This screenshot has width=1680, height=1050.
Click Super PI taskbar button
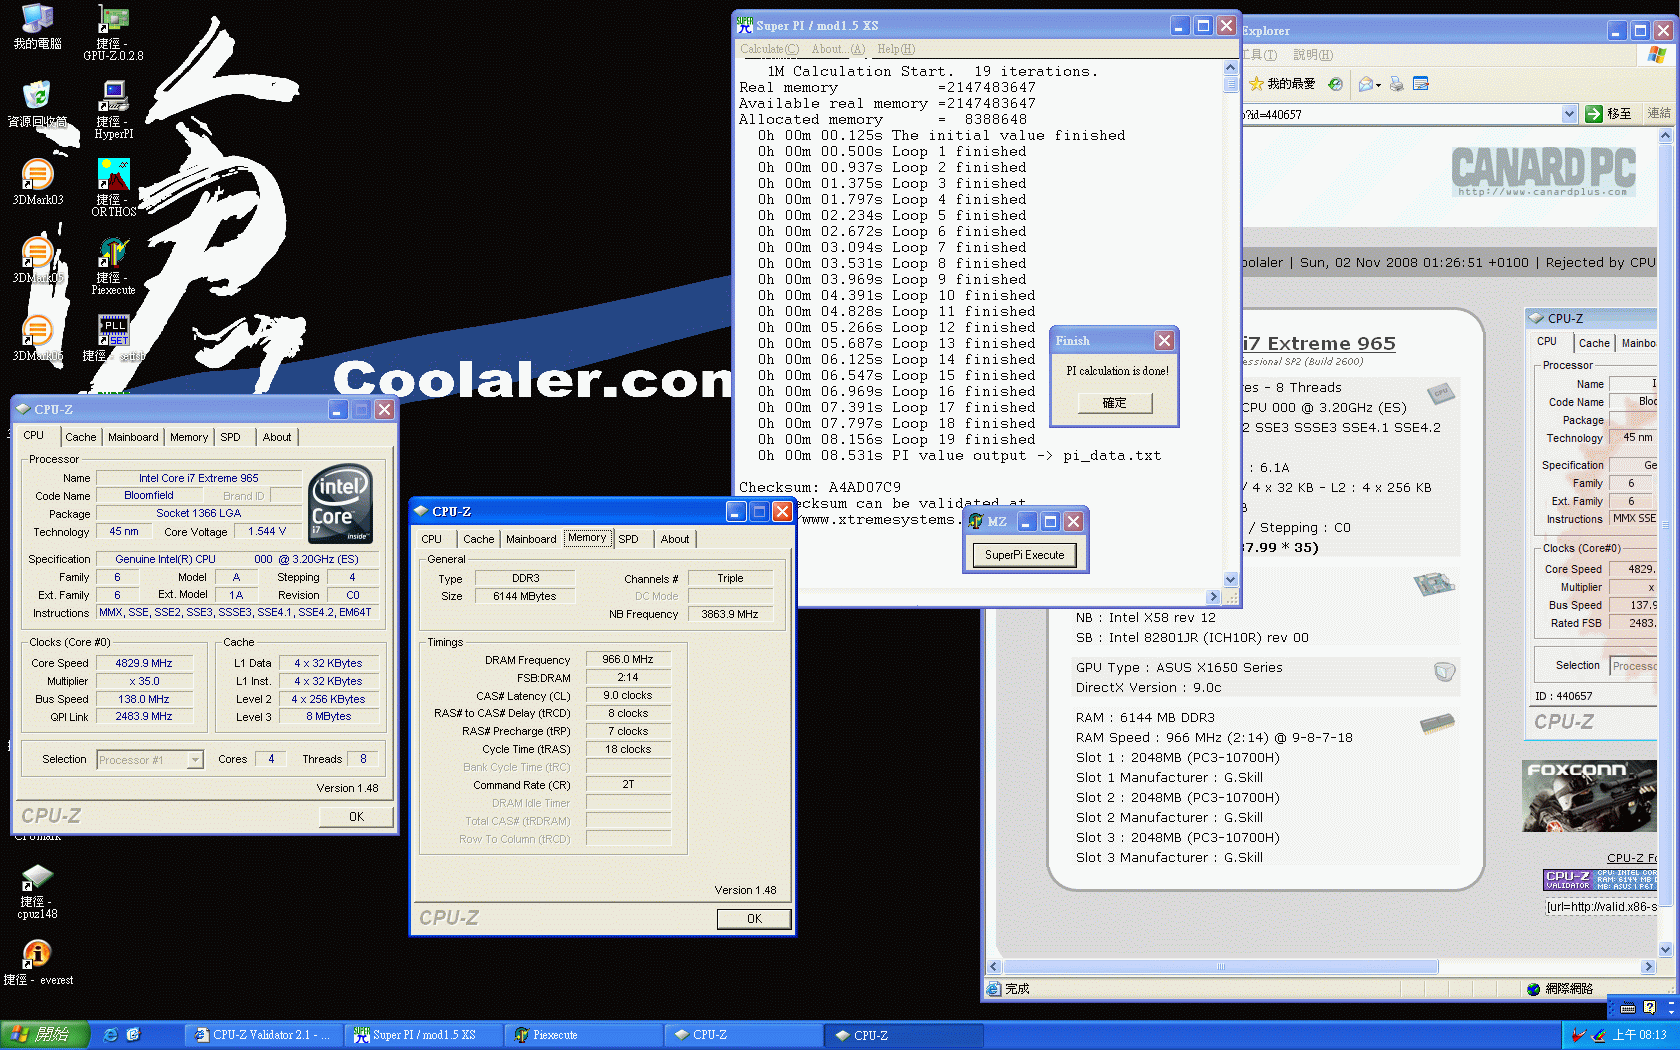424,1035
